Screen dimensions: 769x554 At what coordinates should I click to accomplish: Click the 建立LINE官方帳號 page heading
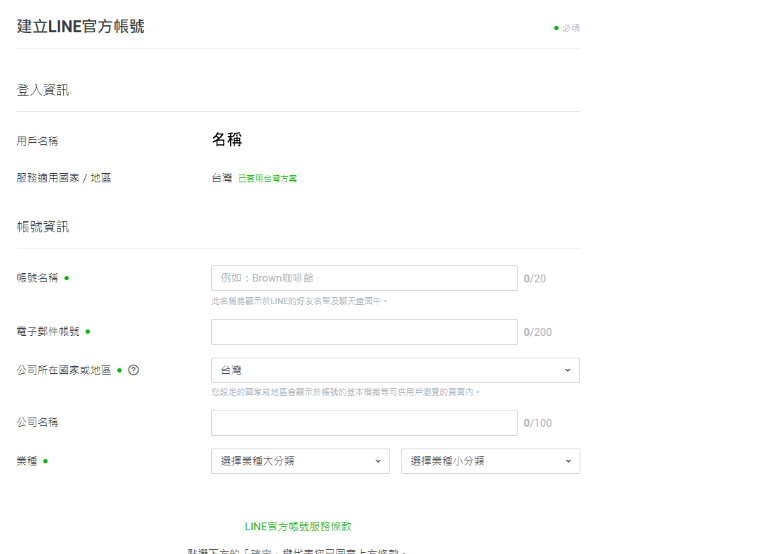(x=80, y=26)
